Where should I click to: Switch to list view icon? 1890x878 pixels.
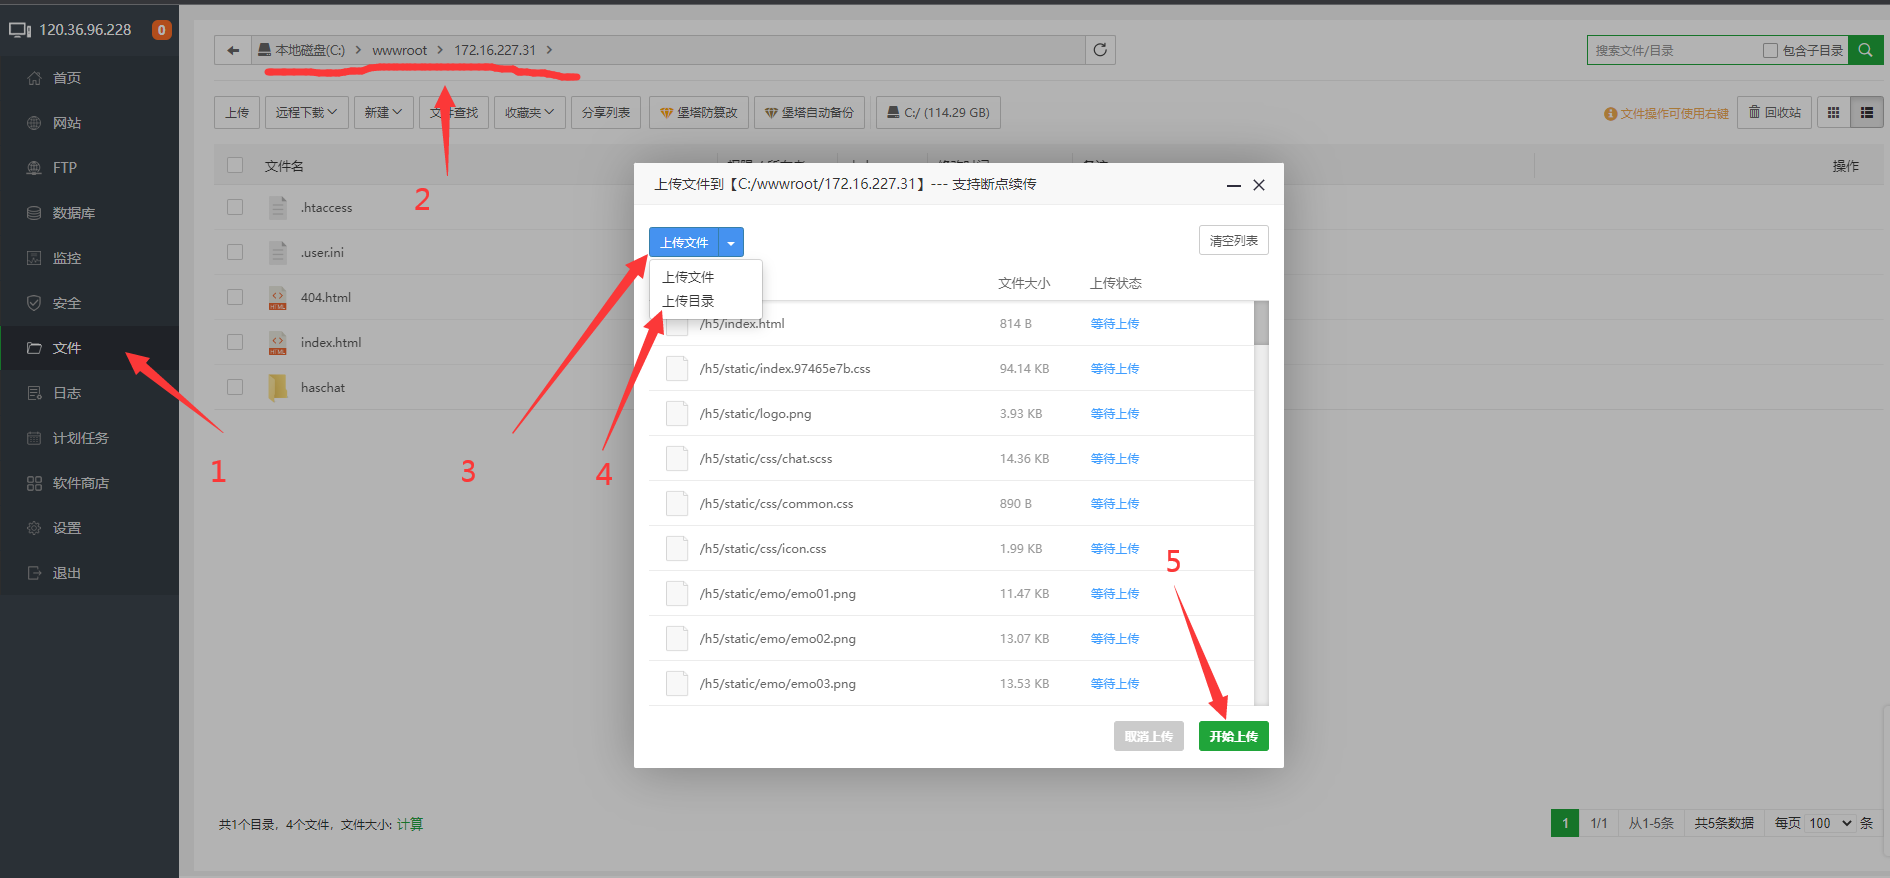pos(1867,113)
